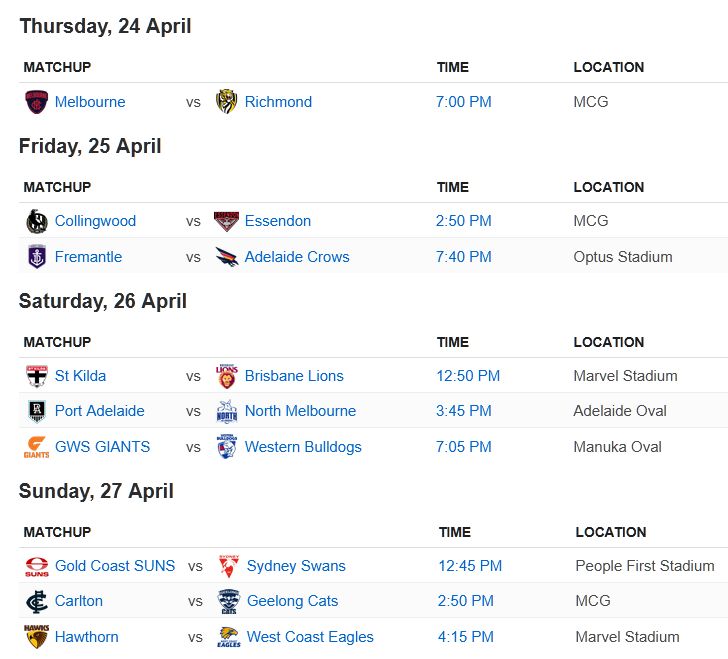Open the Western Bulldogs team link
This screenshot has width=728, height=659.
[303, 447]
